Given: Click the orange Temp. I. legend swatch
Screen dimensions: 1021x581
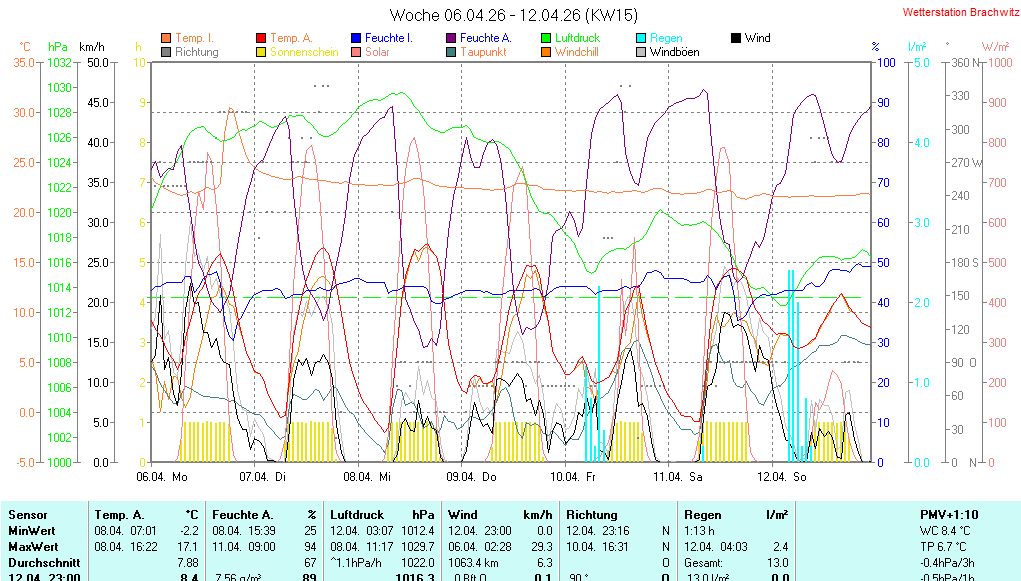Looking at the screenshot, I should click(166, 38).
